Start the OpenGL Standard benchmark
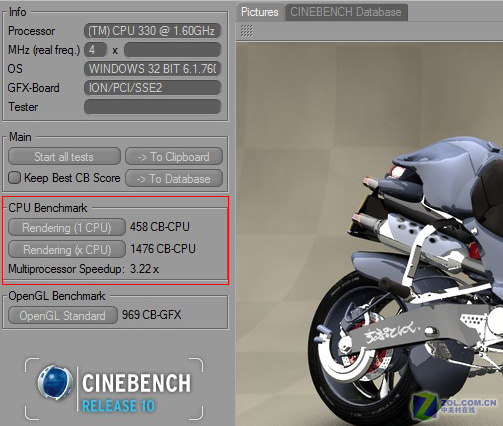The height and width of the screenshot is (426, 503). click(63, 315)
